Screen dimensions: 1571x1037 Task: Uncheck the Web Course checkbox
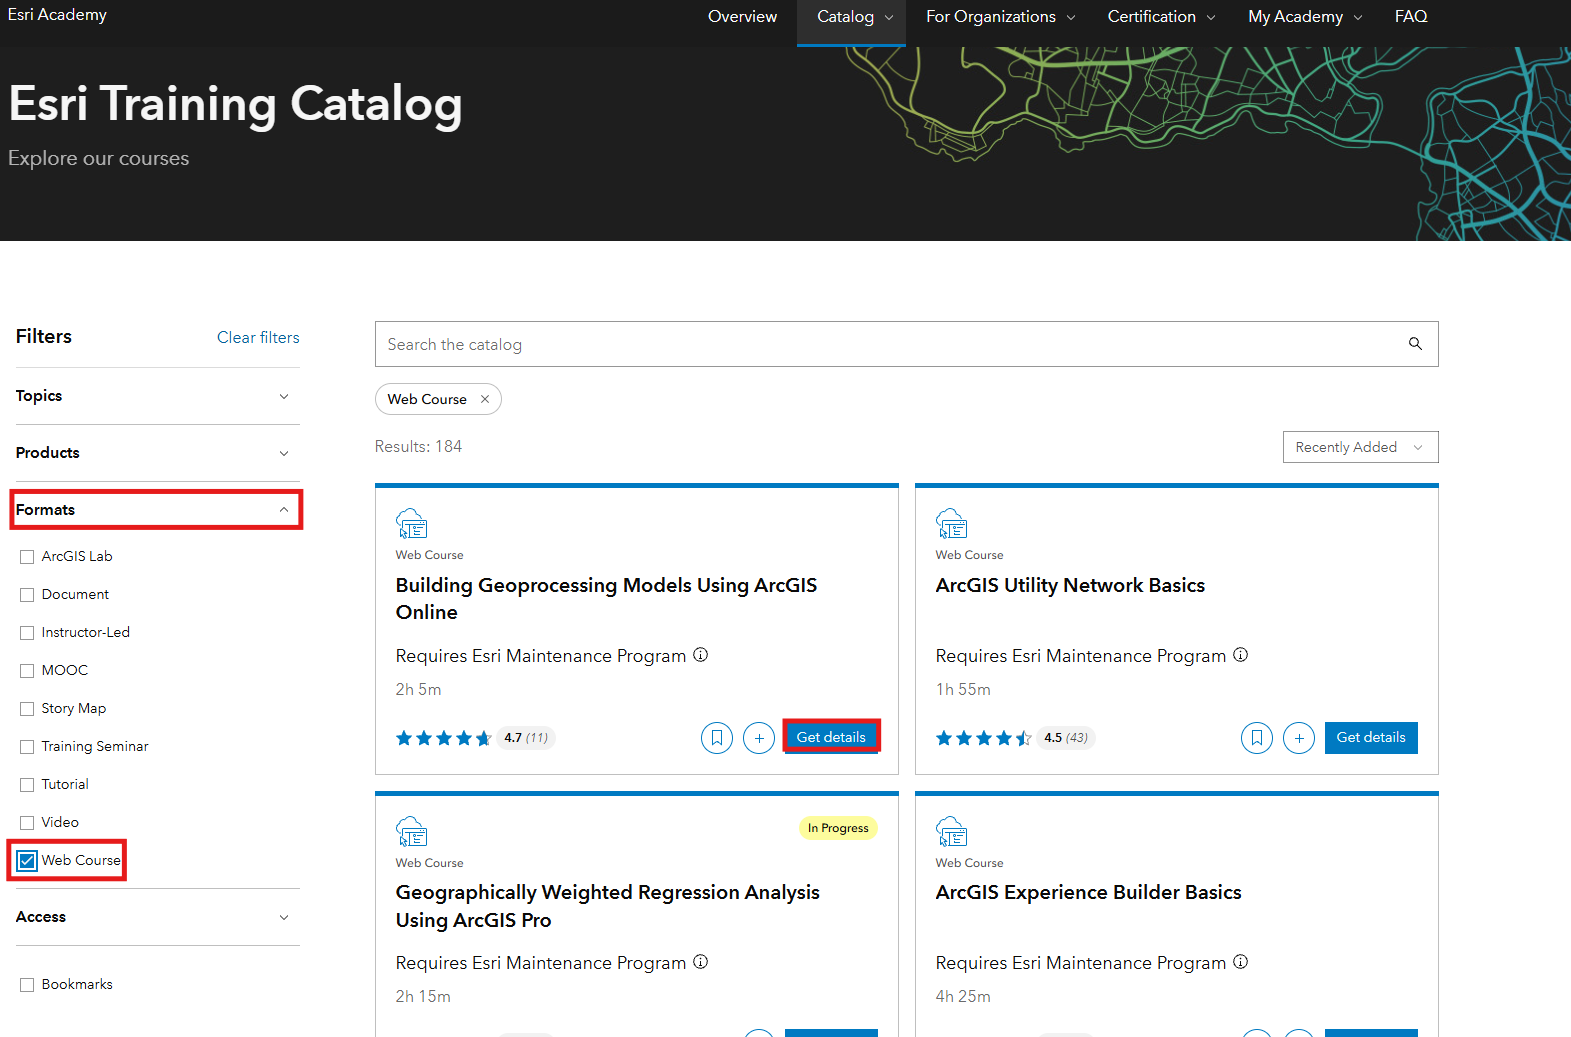27,861
